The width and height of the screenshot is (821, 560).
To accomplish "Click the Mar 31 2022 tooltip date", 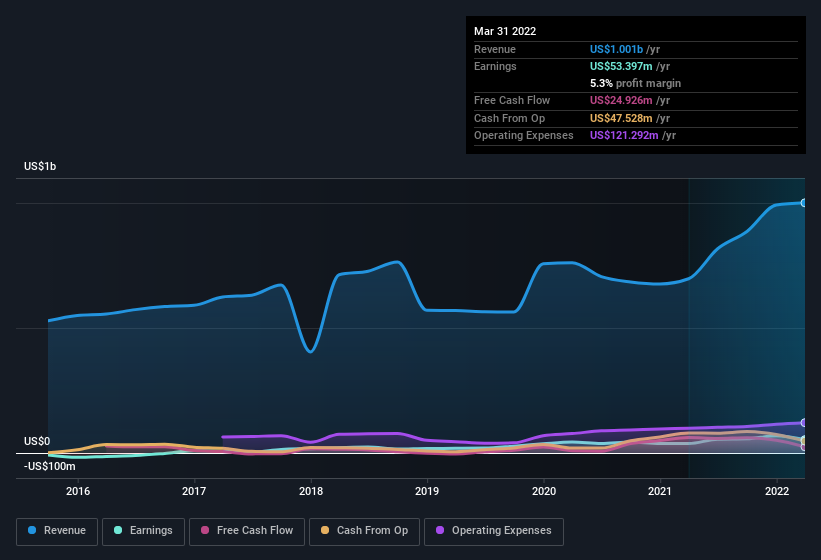I will pos(505,31).
